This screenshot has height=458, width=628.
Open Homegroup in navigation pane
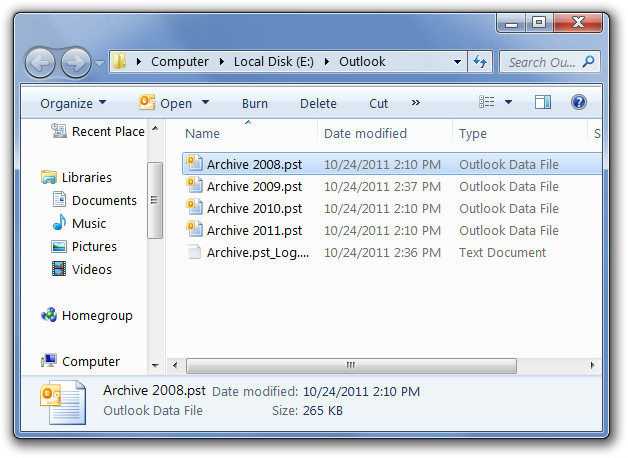click(97, 316)
